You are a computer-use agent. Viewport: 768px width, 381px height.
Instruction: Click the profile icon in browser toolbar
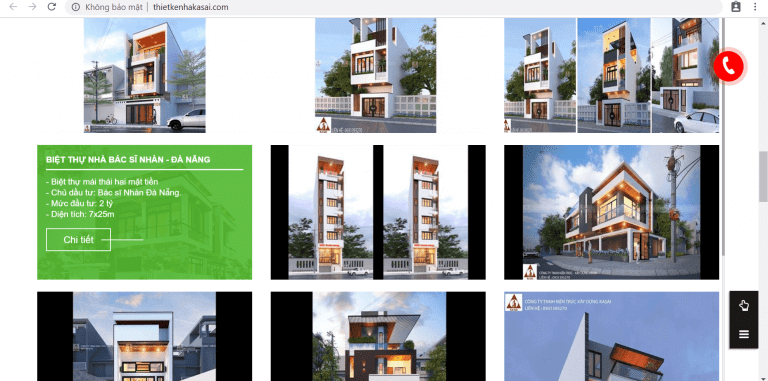point(736,7)
